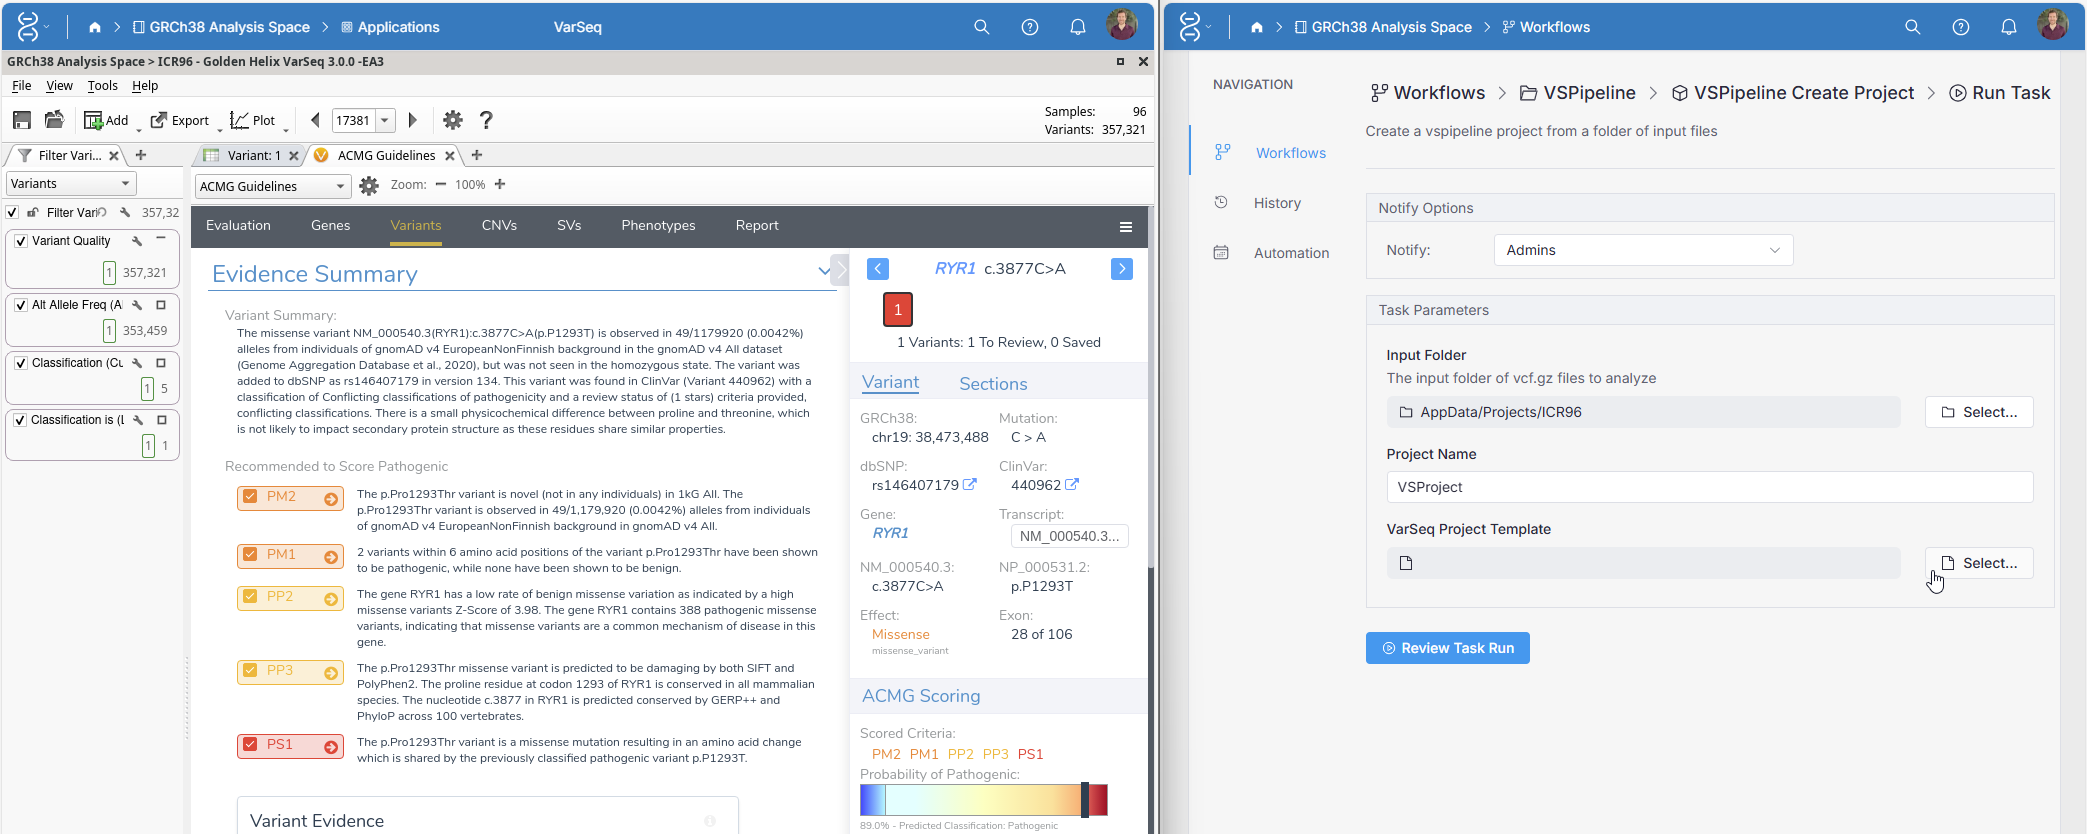Viewport: 2087px width, 834px height.
Task: Open Automation in Workflows navigation
Action: [x=1291, y=253]
